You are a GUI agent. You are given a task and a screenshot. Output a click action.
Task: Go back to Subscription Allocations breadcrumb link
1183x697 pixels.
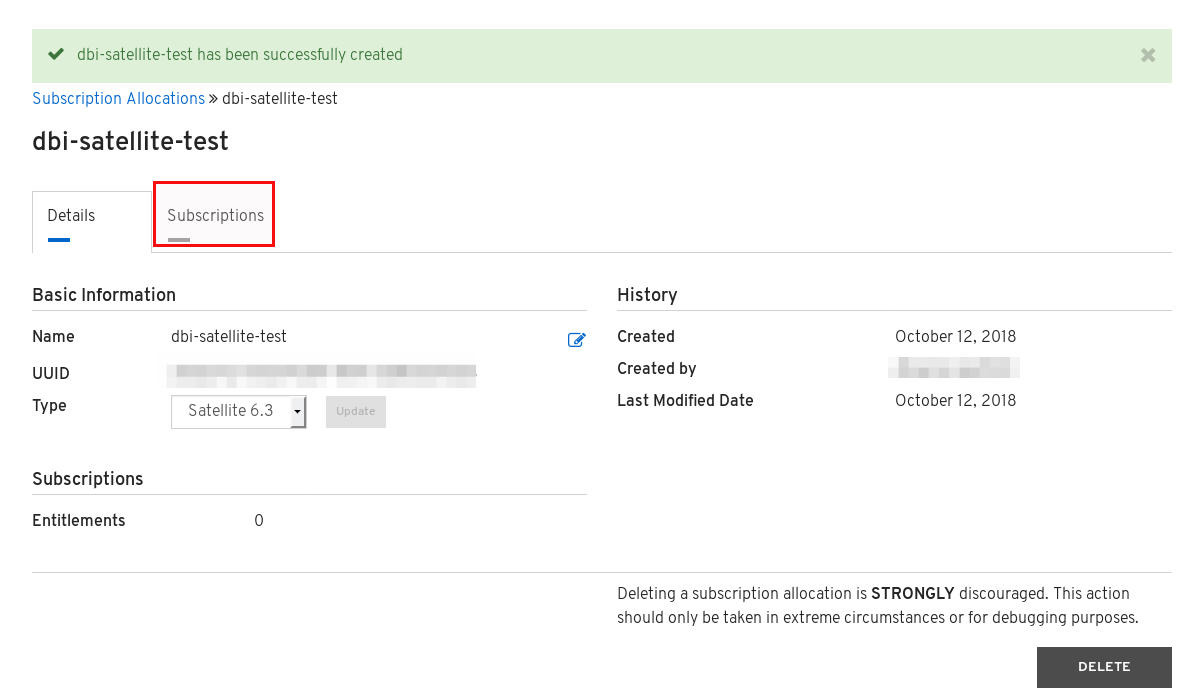(118, 99)
